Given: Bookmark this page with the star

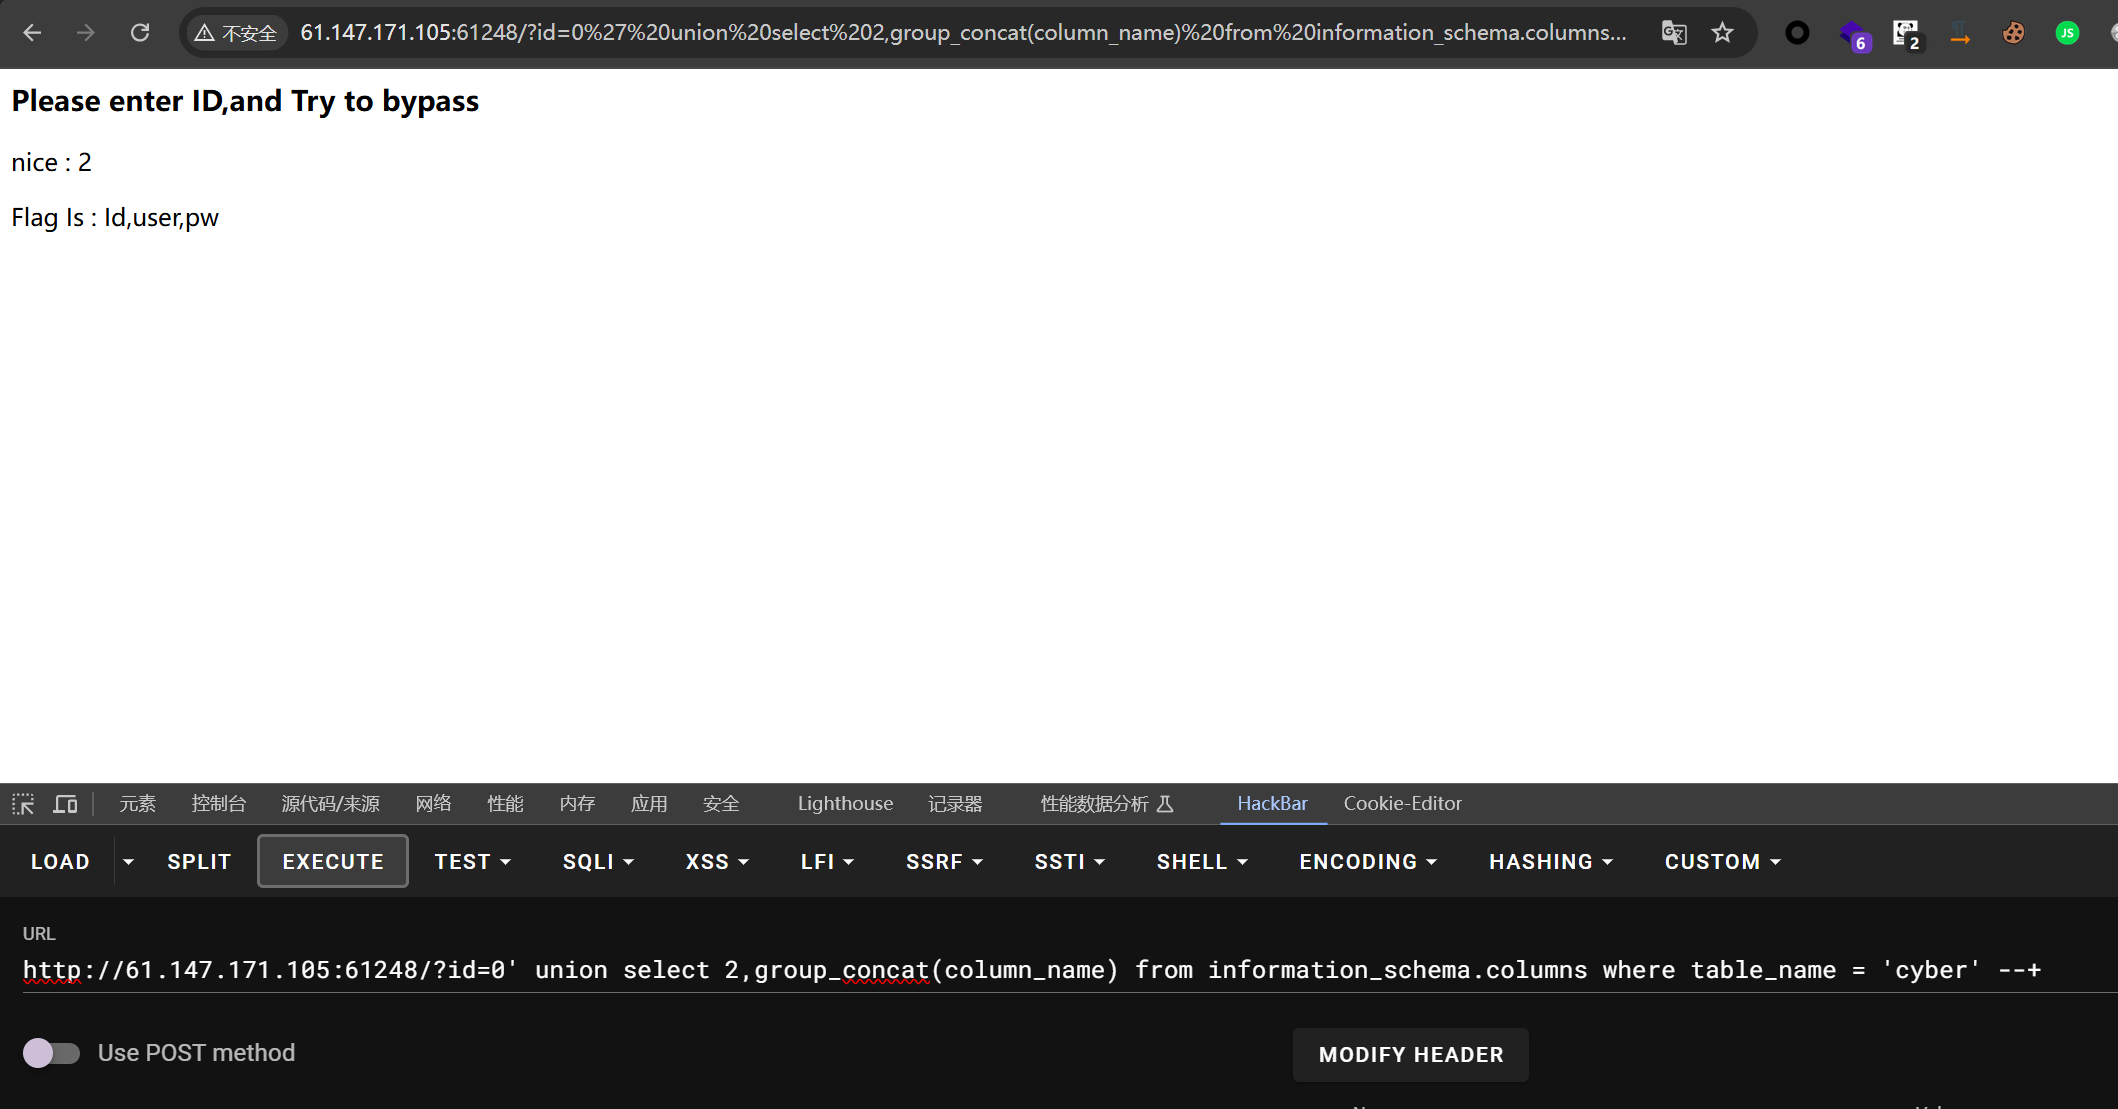Looking at the screenshot, I should [1722, 33].
